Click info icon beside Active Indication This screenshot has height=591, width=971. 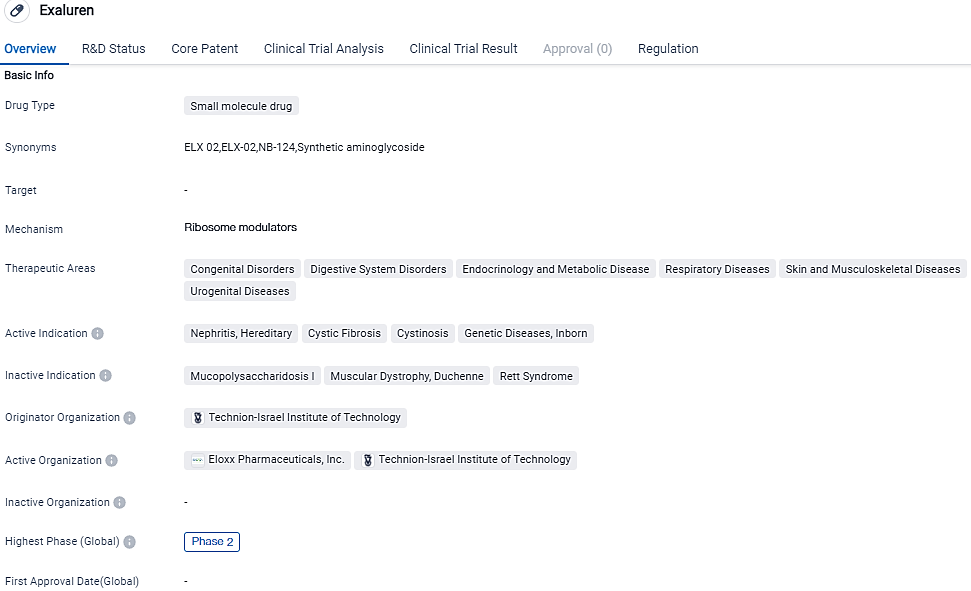98,333
